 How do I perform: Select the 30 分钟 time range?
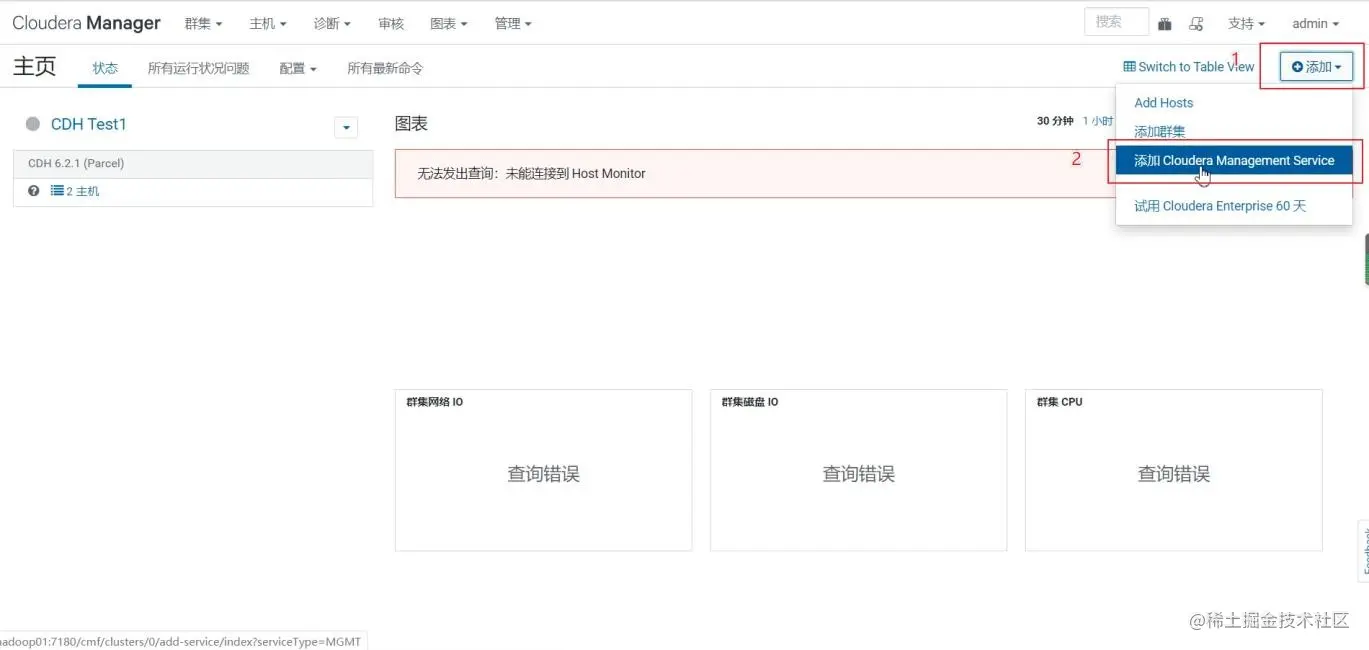(x=1055, y=121)
